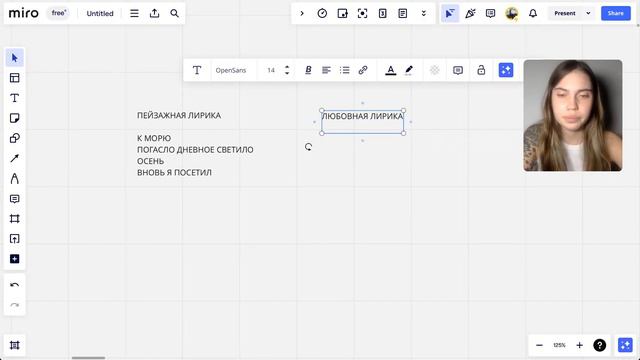
Task: Open the comments panel in top bar
Action: (x=490, y=13)
